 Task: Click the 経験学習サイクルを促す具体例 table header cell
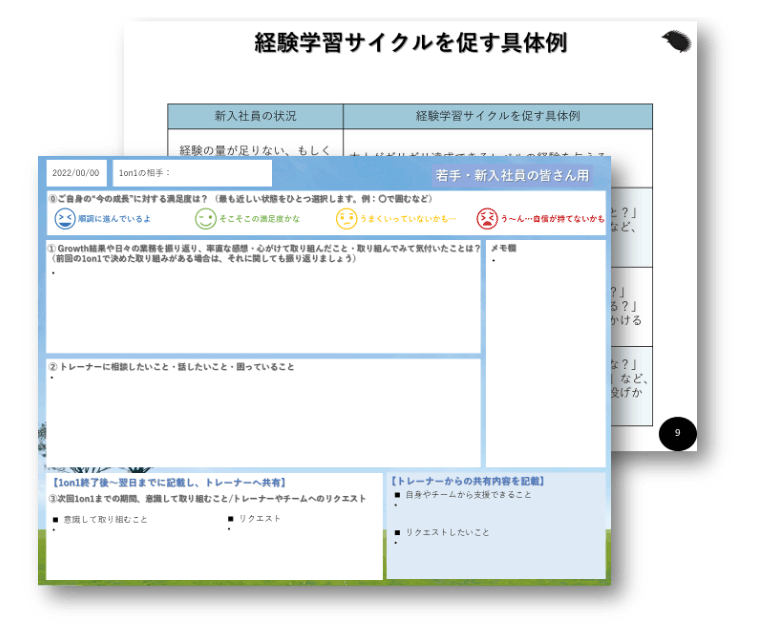tap(498, 116)
